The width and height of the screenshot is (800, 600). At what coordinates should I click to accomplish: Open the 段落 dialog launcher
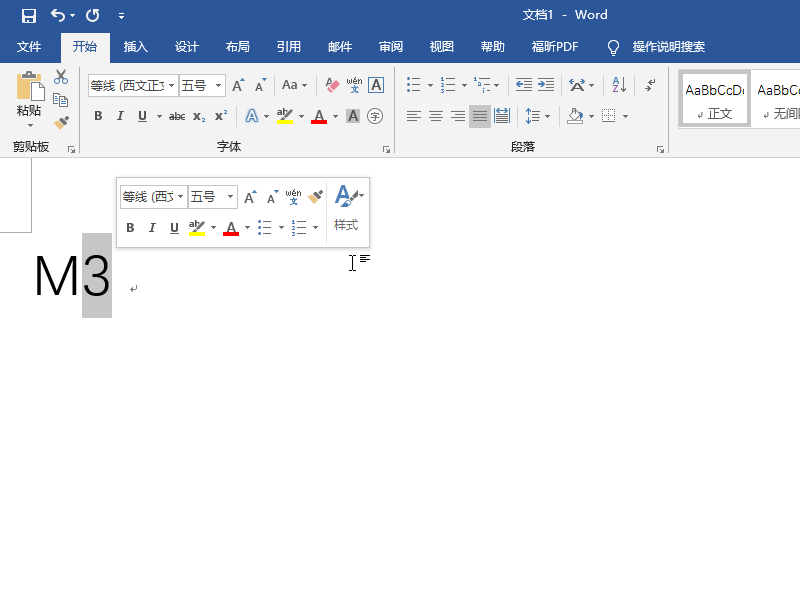(x=660, y=149)
